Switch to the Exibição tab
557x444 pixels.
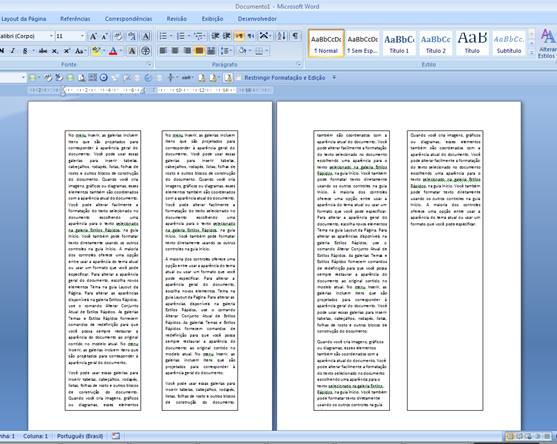click(x=212, y=19)
